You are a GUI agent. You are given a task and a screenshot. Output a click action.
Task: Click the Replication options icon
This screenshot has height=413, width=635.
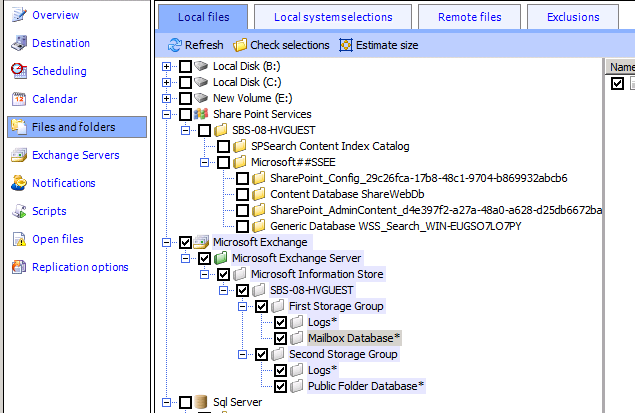click(x=19, y=267)
